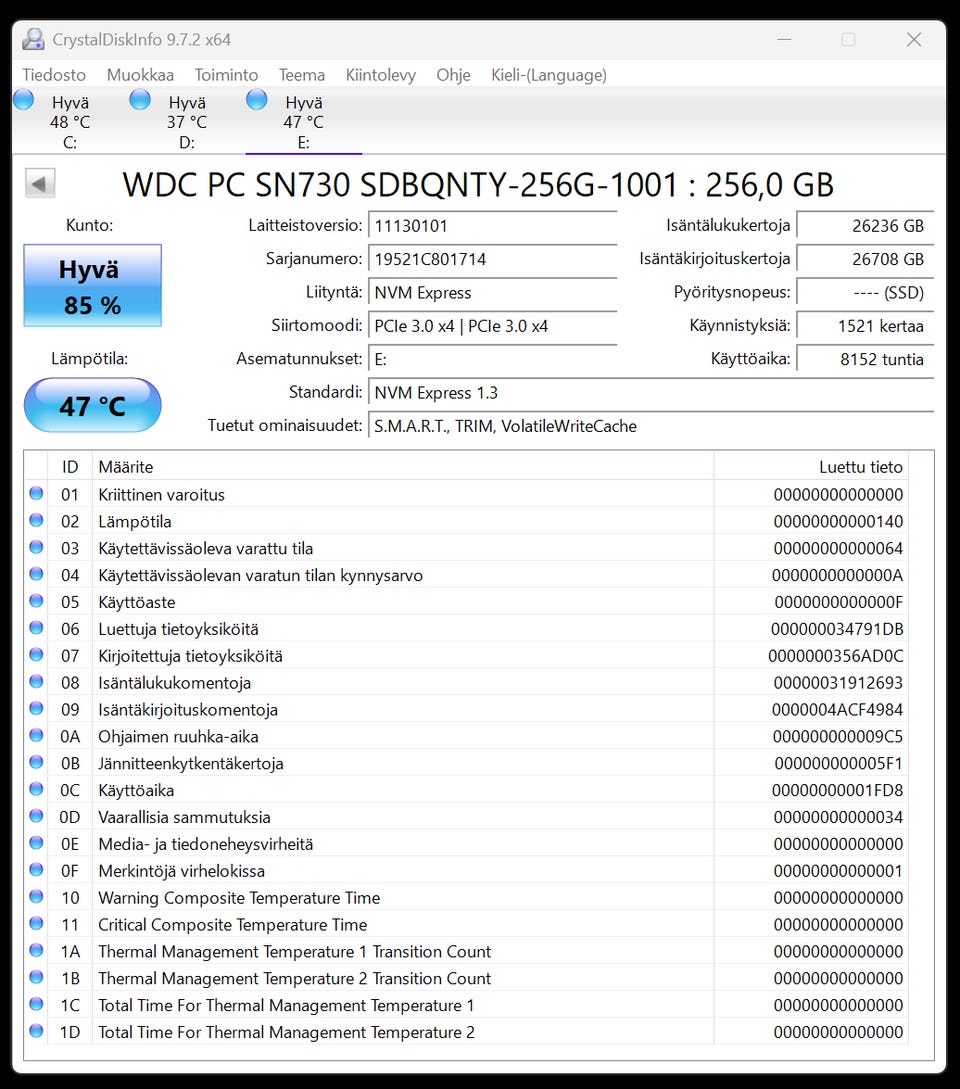Click status orb for Vaarallisia sammutuksia row

coord(36,816)
